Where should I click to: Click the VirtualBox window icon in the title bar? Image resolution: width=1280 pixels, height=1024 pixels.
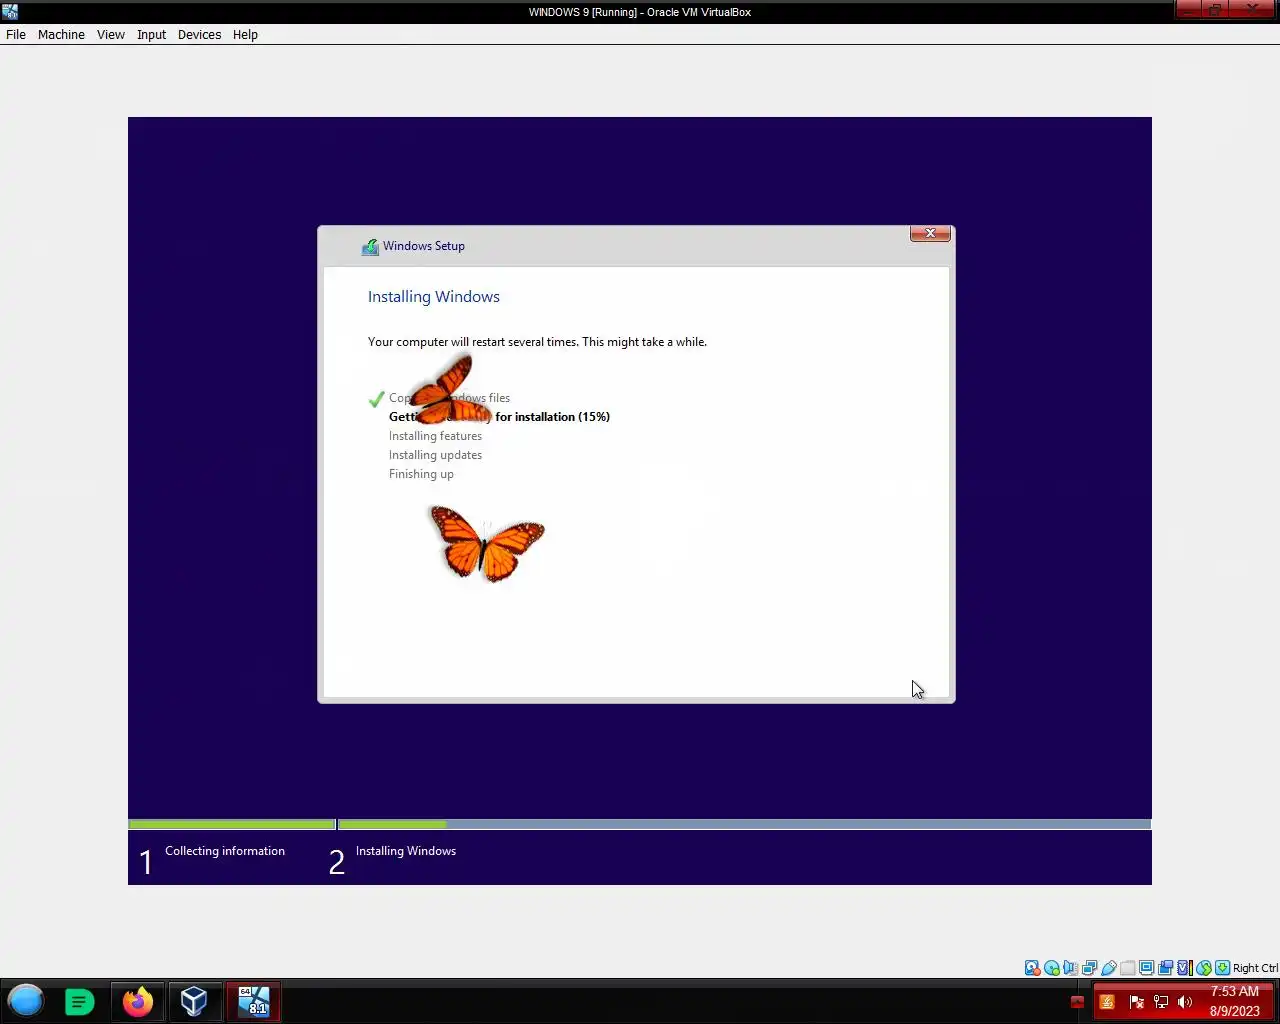point(10,12)
